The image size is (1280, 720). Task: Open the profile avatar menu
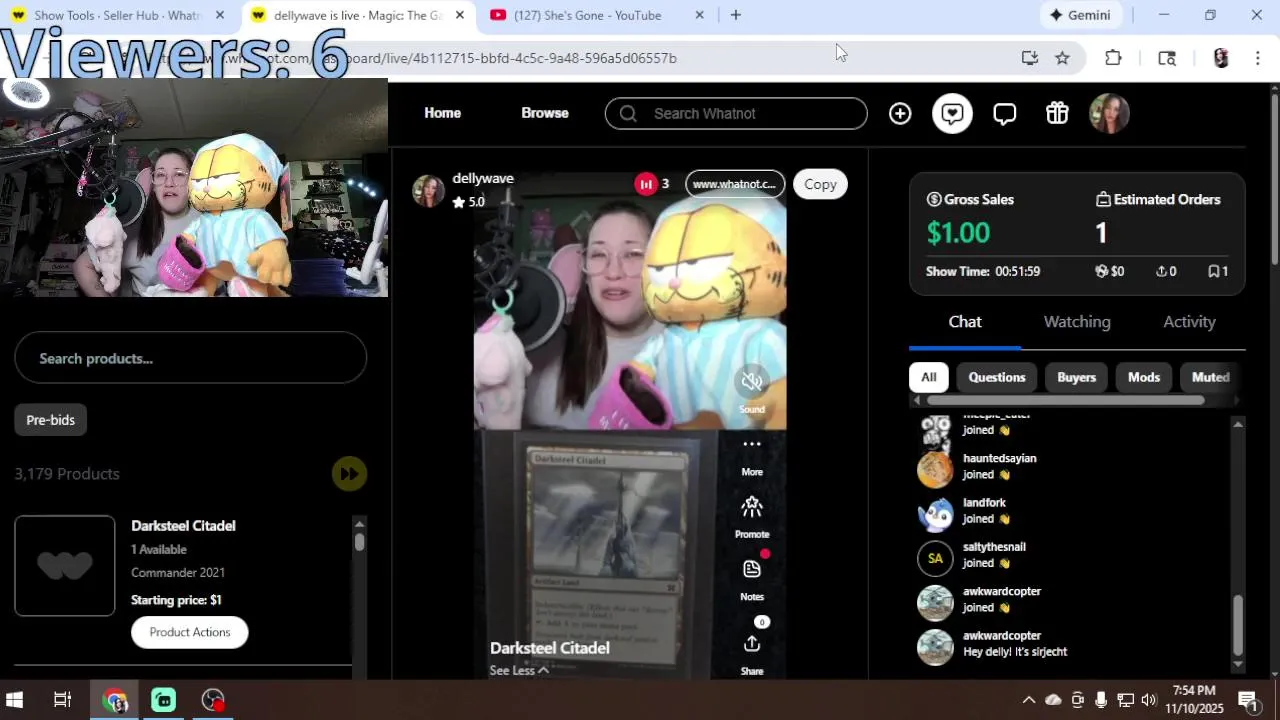click(1109, 114)
